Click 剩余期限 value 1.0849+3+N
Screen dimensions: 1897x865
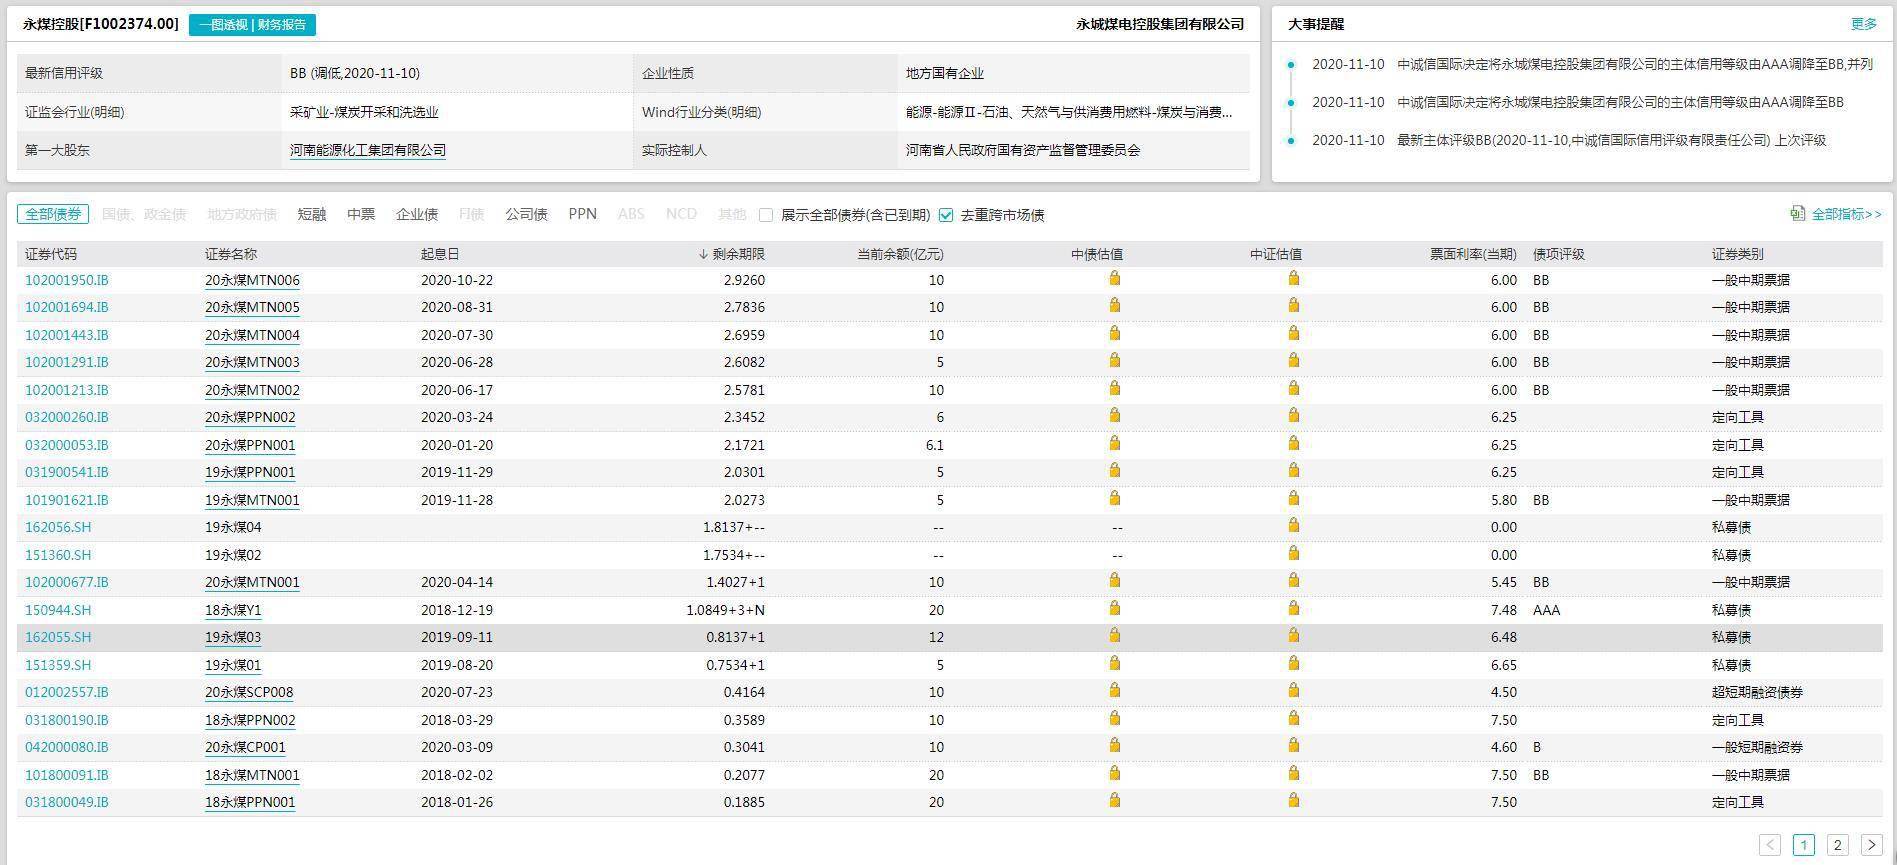[x=725, y=610]
